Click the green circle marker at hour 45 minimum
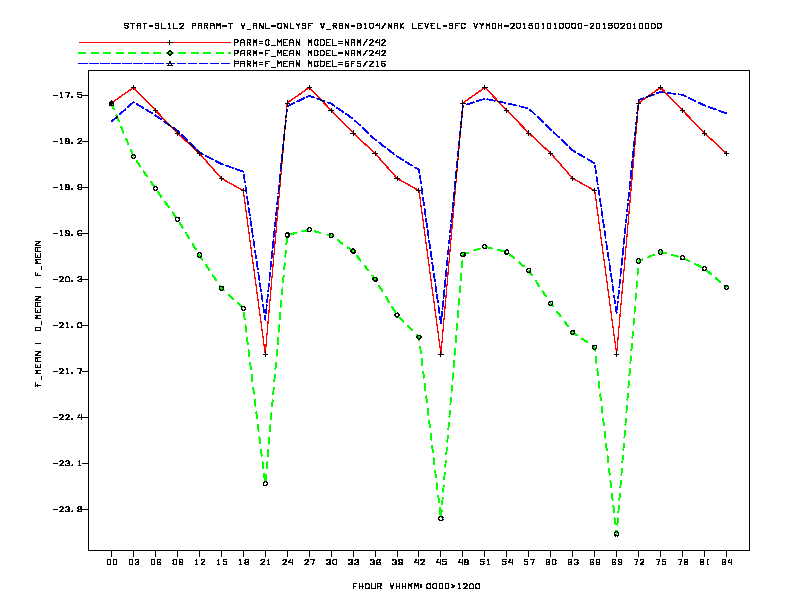 click(x=441, y=519)
